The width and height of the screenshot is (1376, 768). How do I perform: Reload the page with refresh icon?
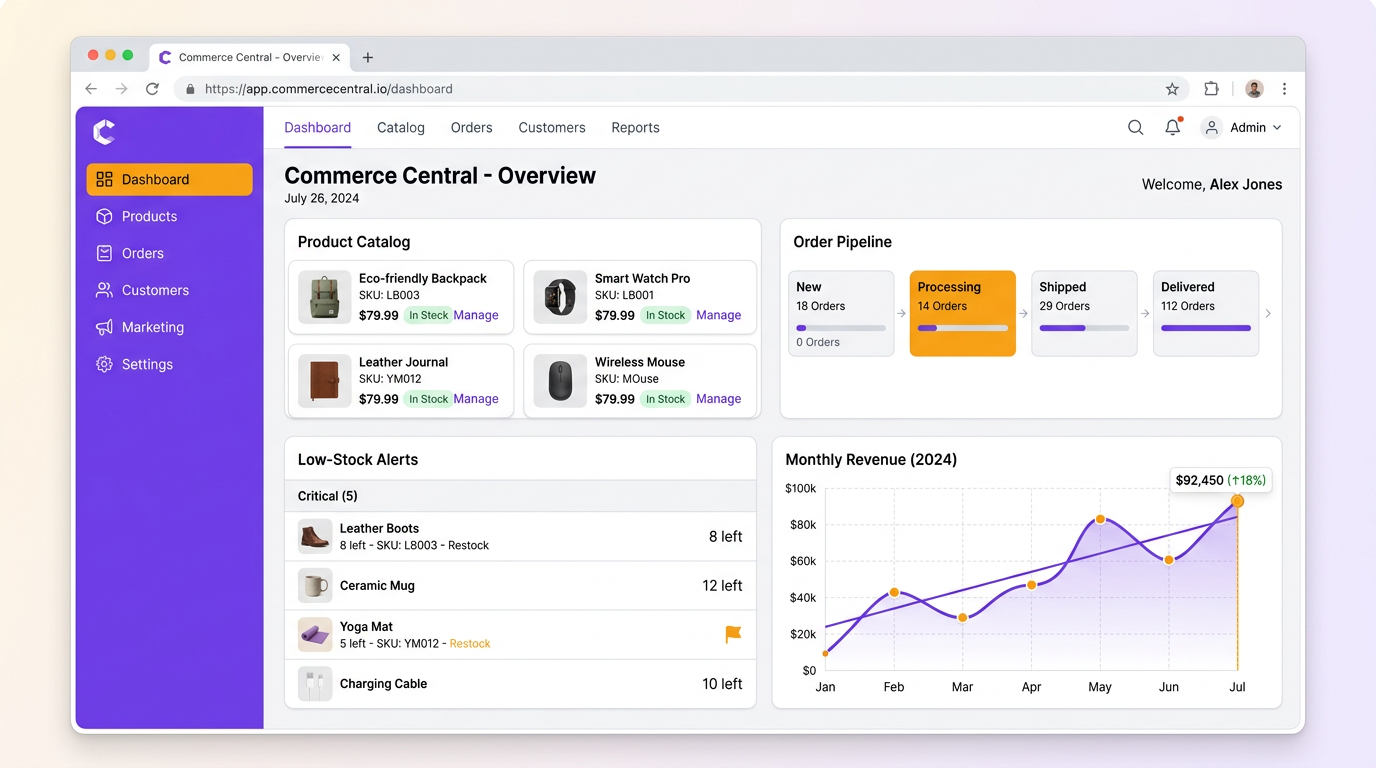[152, 89]
